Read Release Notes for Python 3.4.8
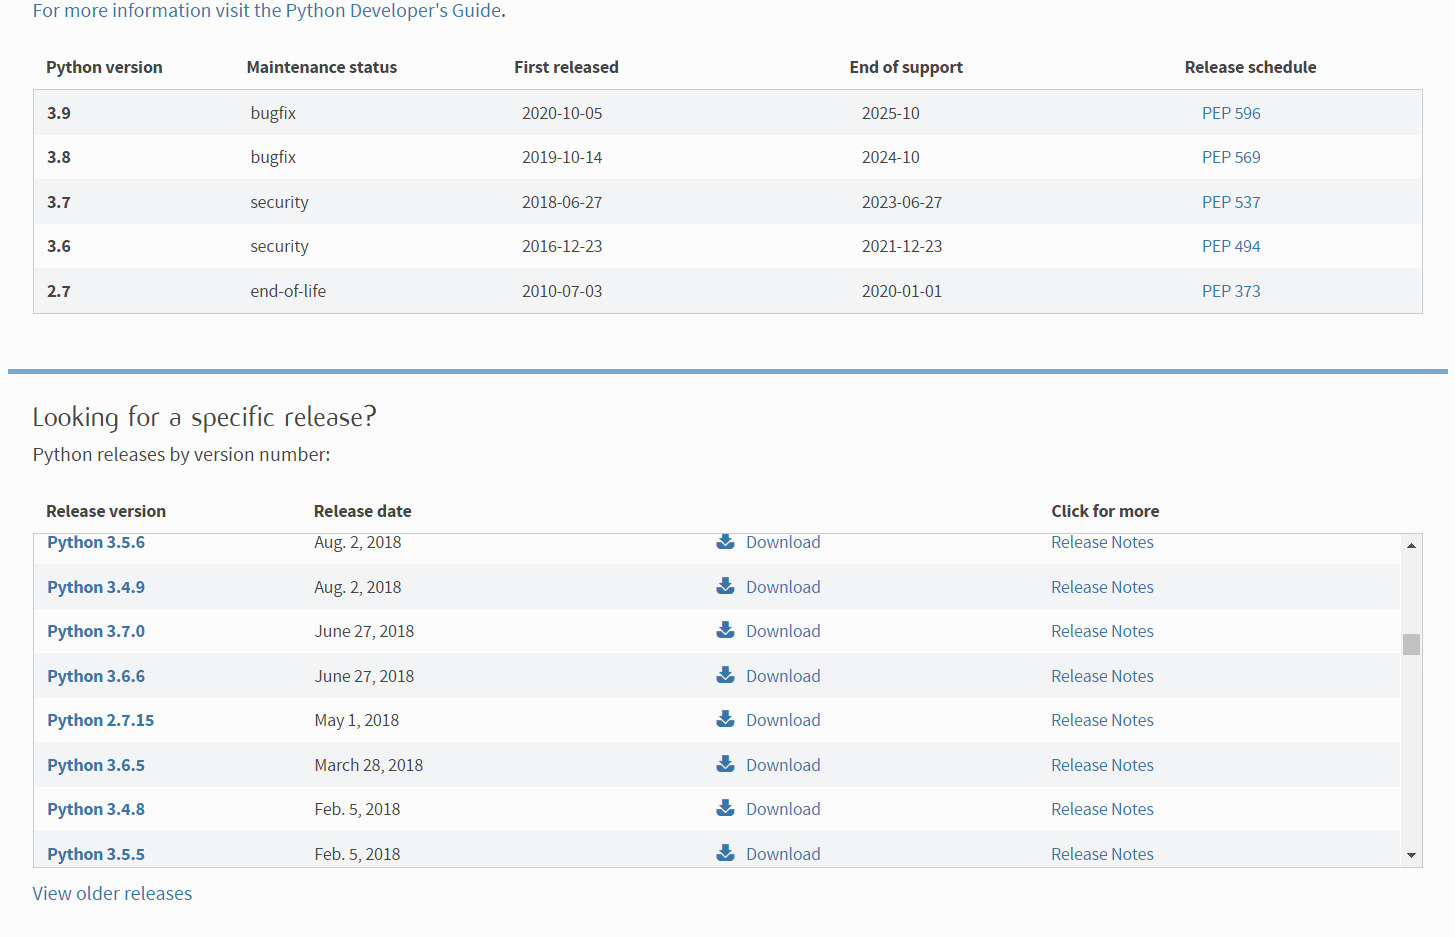The width and height of the screenshot is (1455, 937). coord(1102,809)
